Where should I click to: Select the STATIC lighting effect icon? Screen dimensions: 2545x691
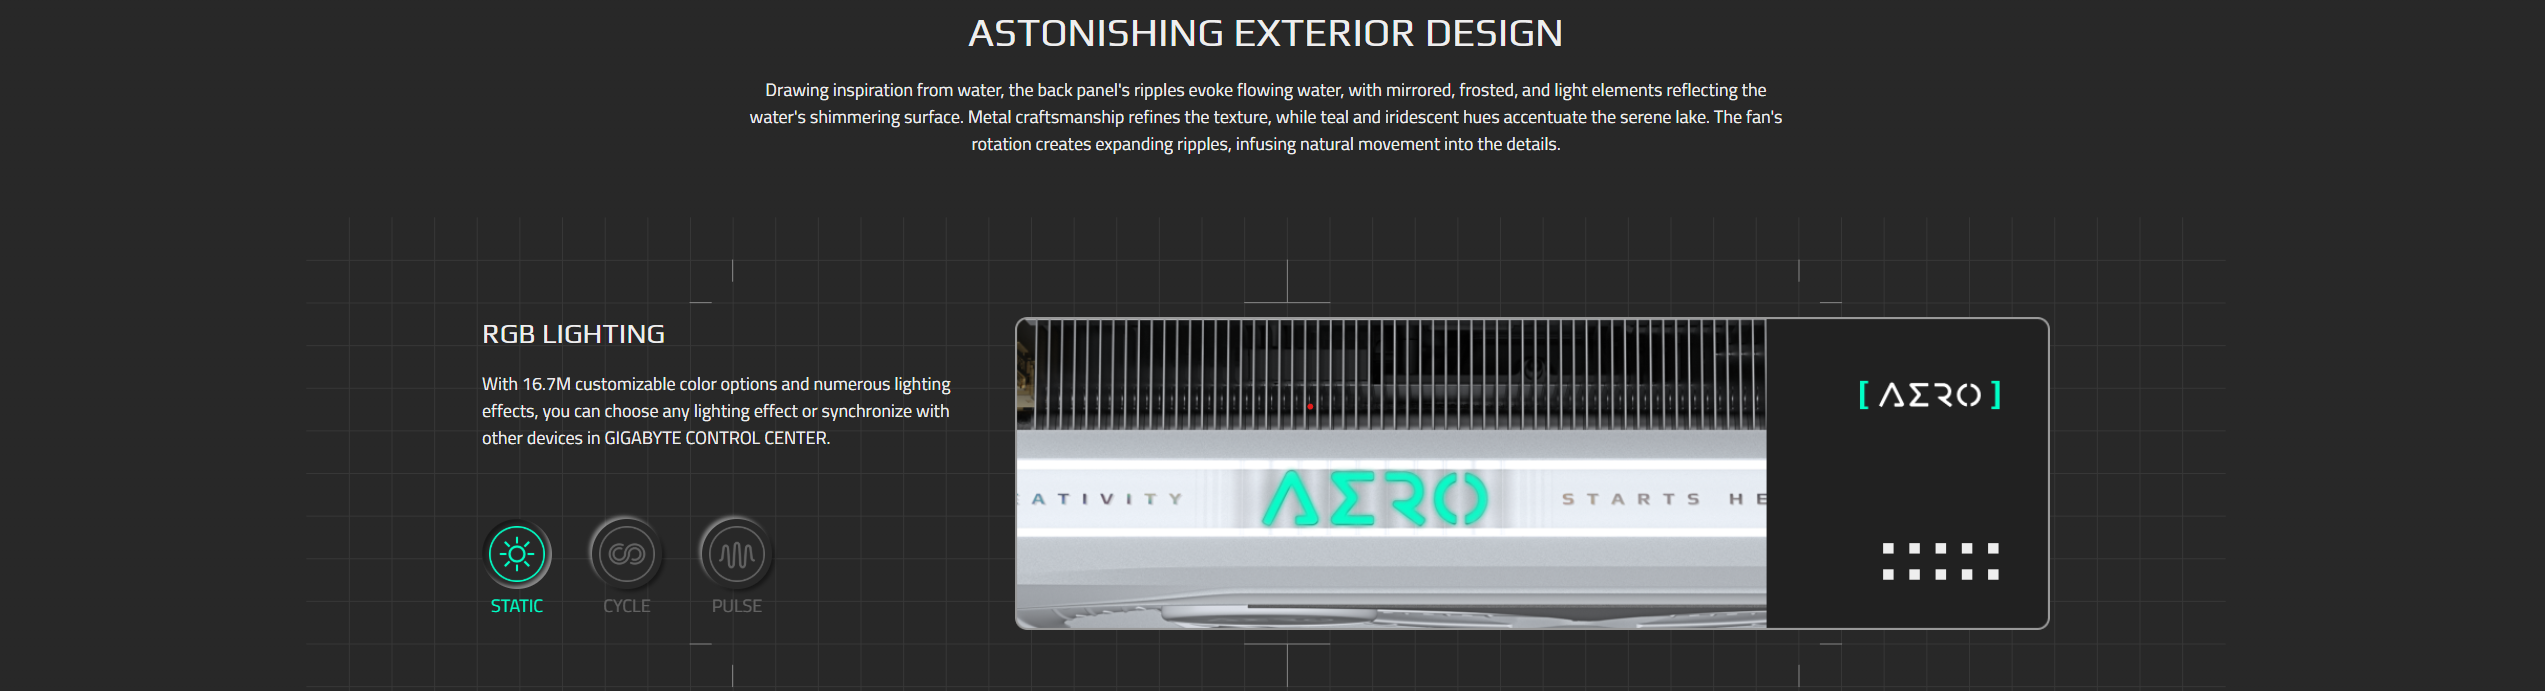[517, 554]
